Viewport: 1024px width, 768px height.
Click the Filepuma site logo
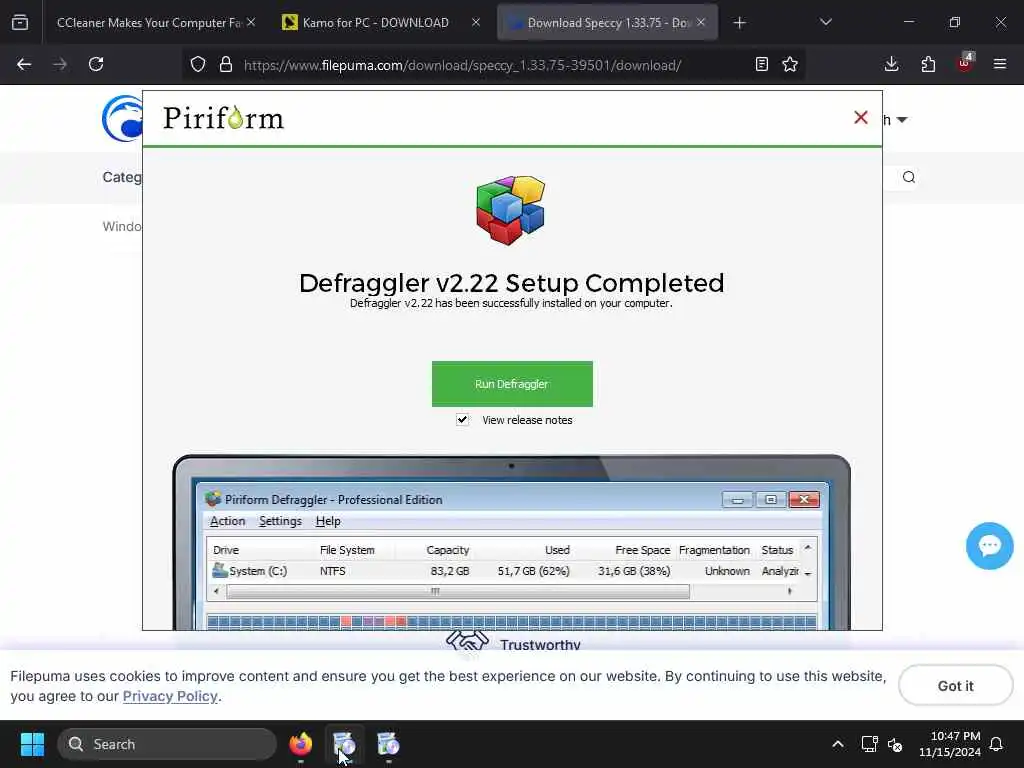tap(122, 118)
